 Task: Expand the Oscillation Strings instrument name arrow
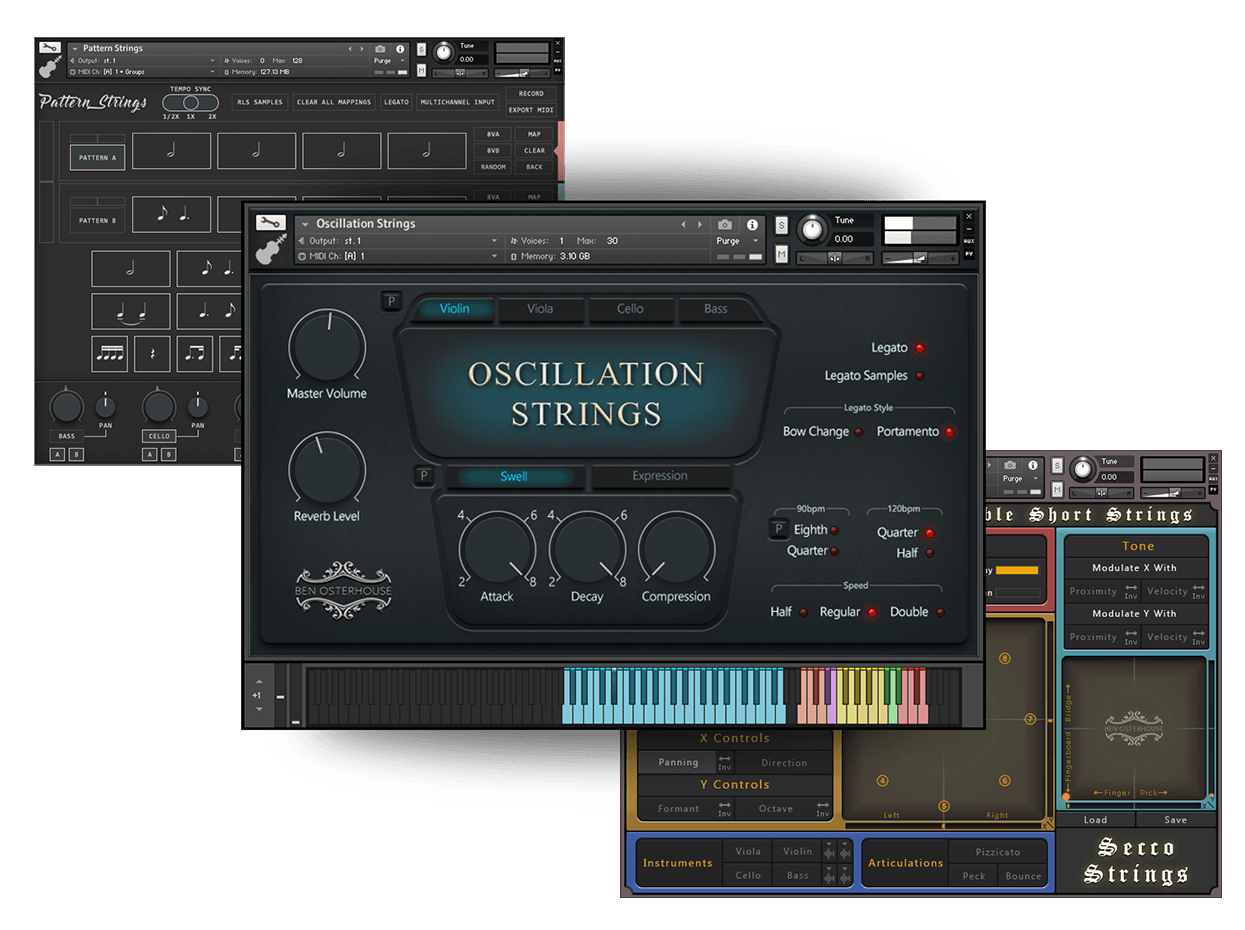tap(304, 224)
